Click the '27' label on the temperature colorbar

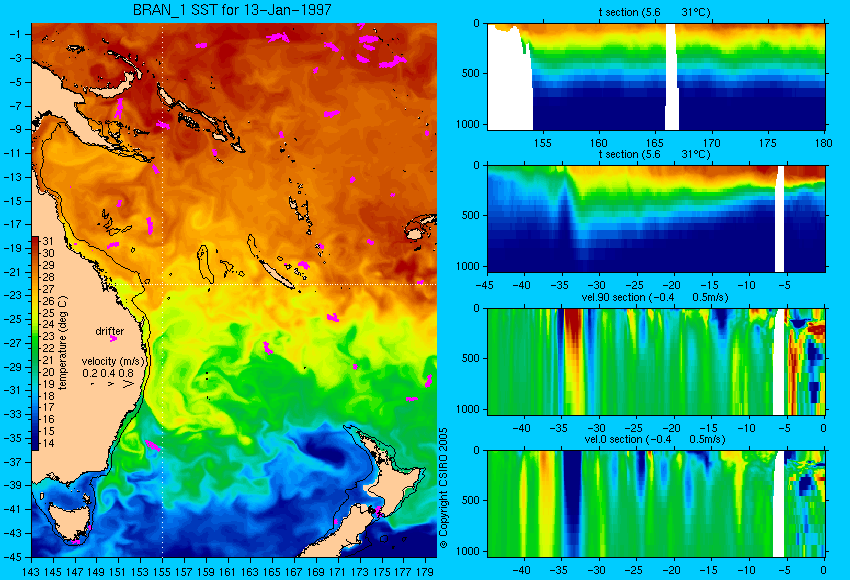pyautogui.click(x=48, y=289)
